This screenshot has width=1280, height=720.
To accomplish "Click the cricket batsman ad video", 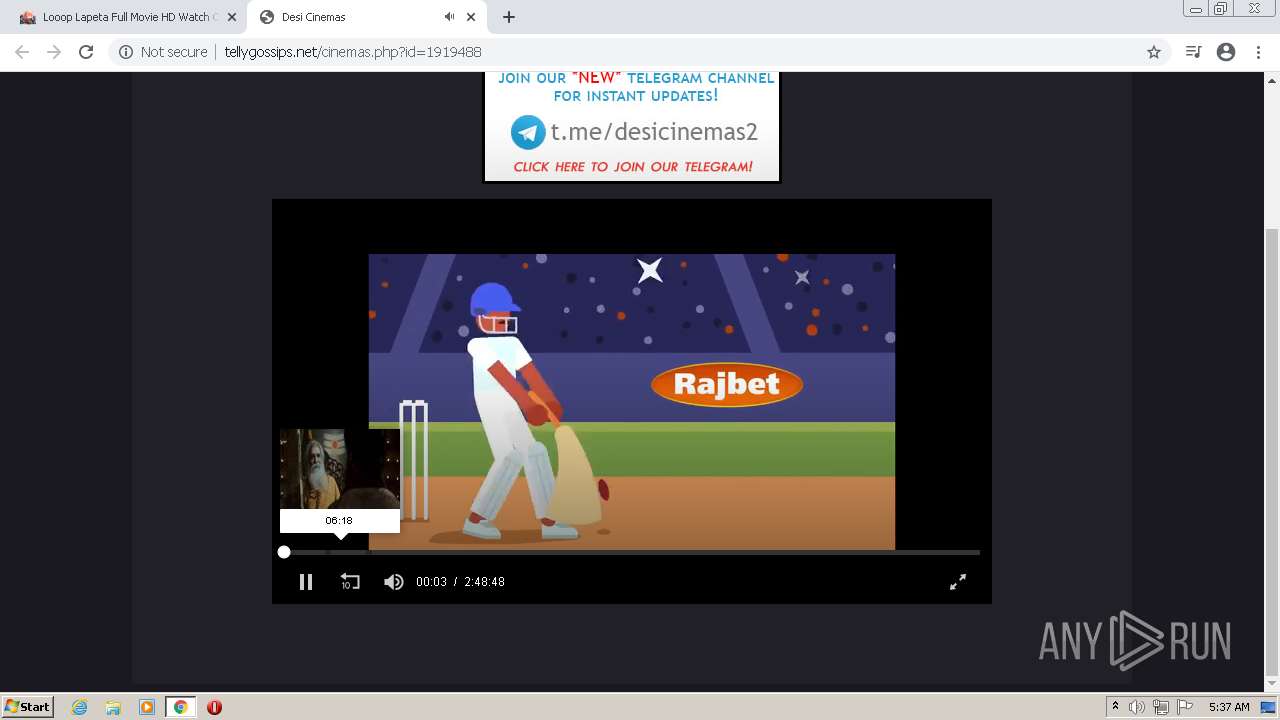I will click(632, 401).
